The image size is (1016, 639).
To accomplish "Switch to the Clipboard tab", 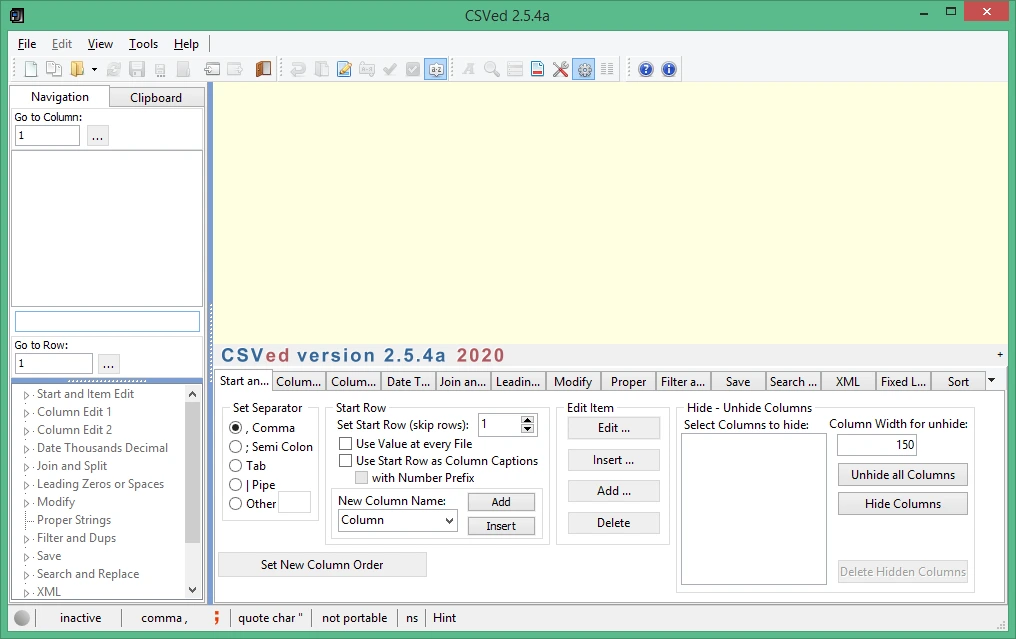I will tap(156, 97).
